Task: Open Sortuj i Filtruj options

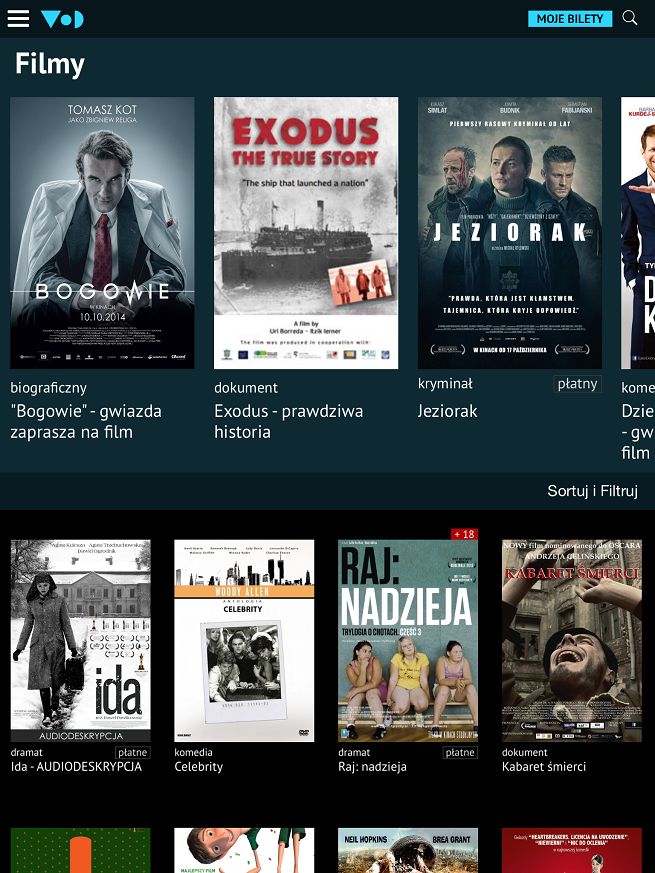Action: tap(592, 491)
